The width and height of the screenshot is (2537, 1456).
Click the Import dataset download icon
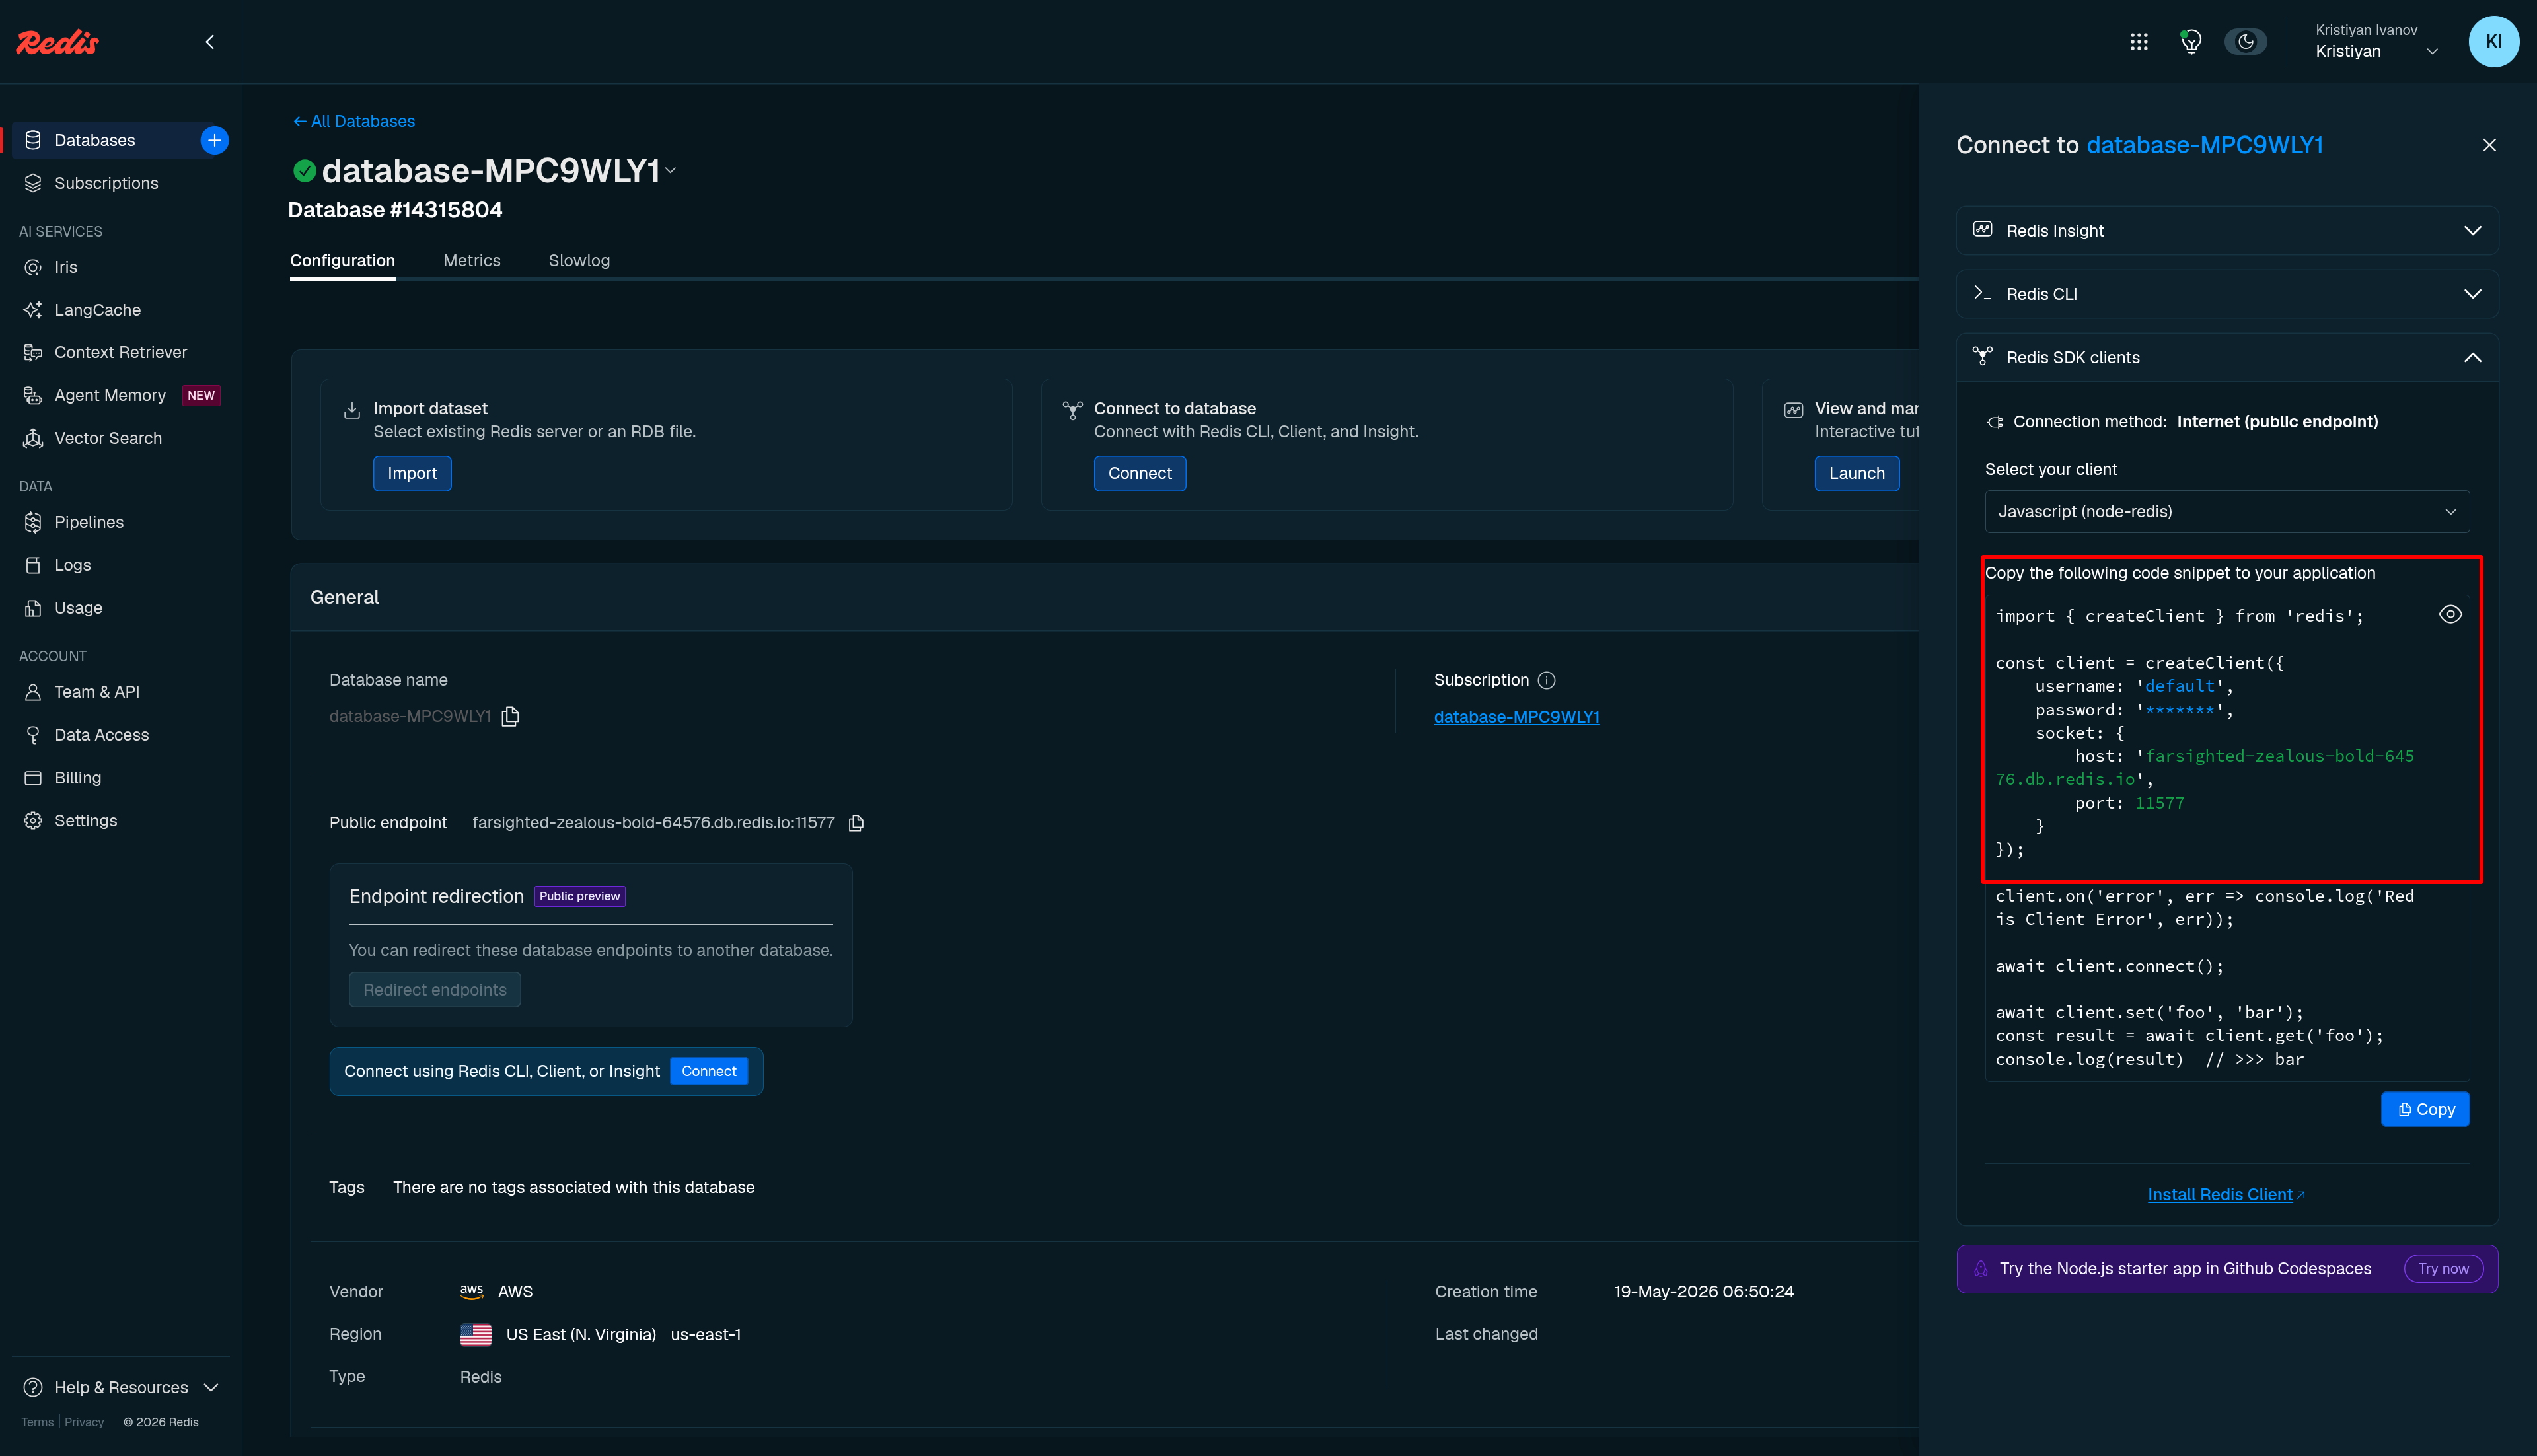(x=352, y=410)
